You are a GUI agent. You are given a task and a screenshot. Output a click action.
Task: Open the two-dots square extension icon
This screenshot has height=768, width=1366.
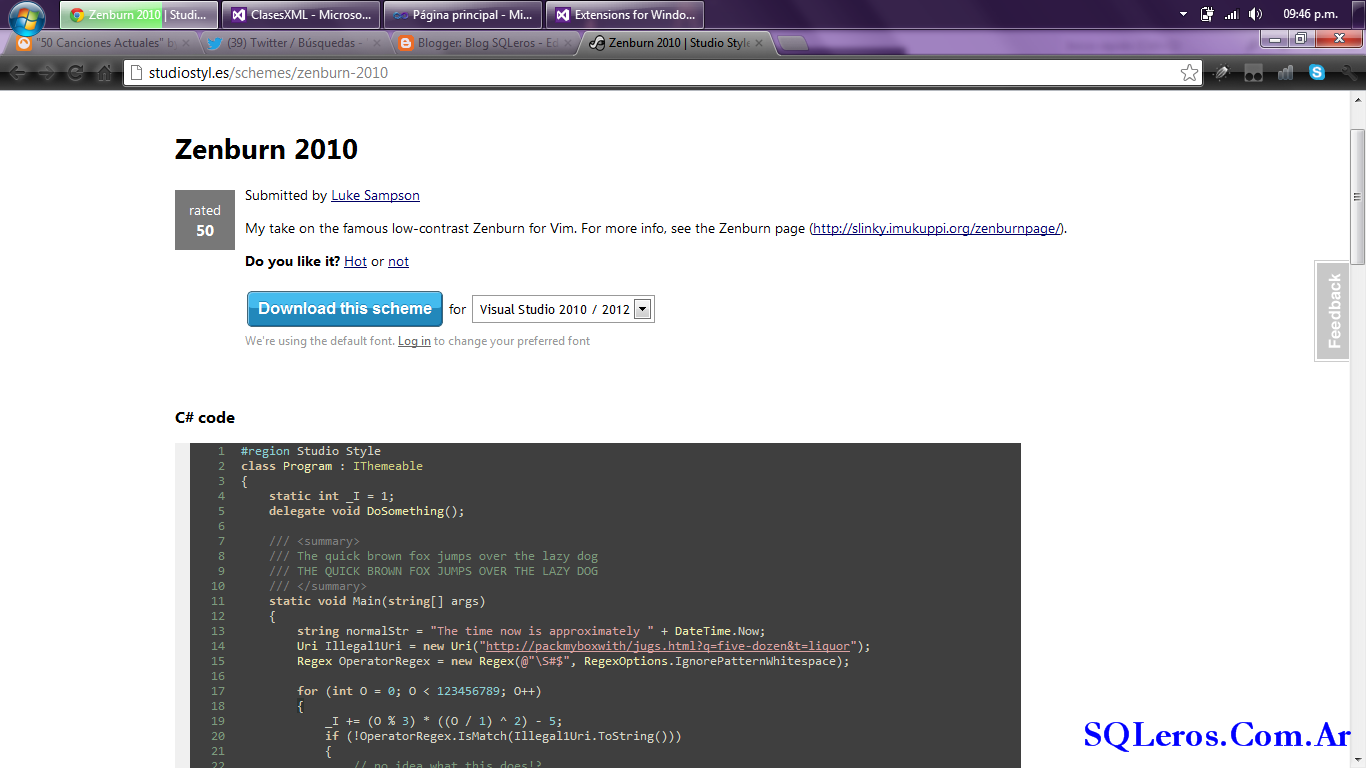[1253, 73]
